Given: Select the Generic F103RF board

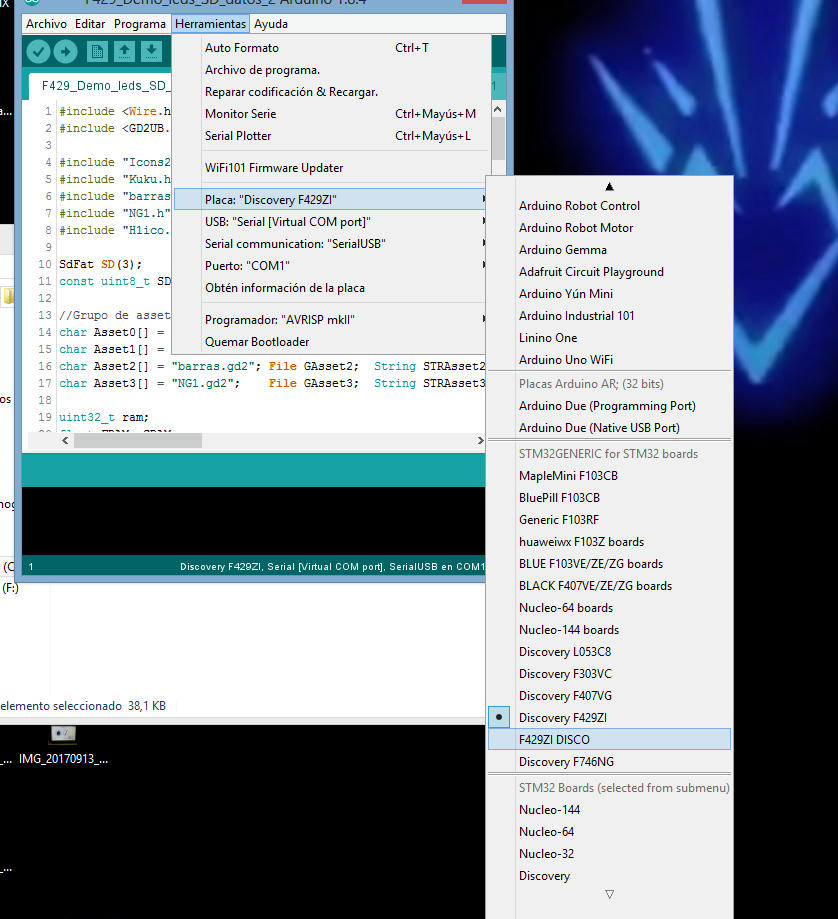Looking at the screenshot, I should coord(609,519).
